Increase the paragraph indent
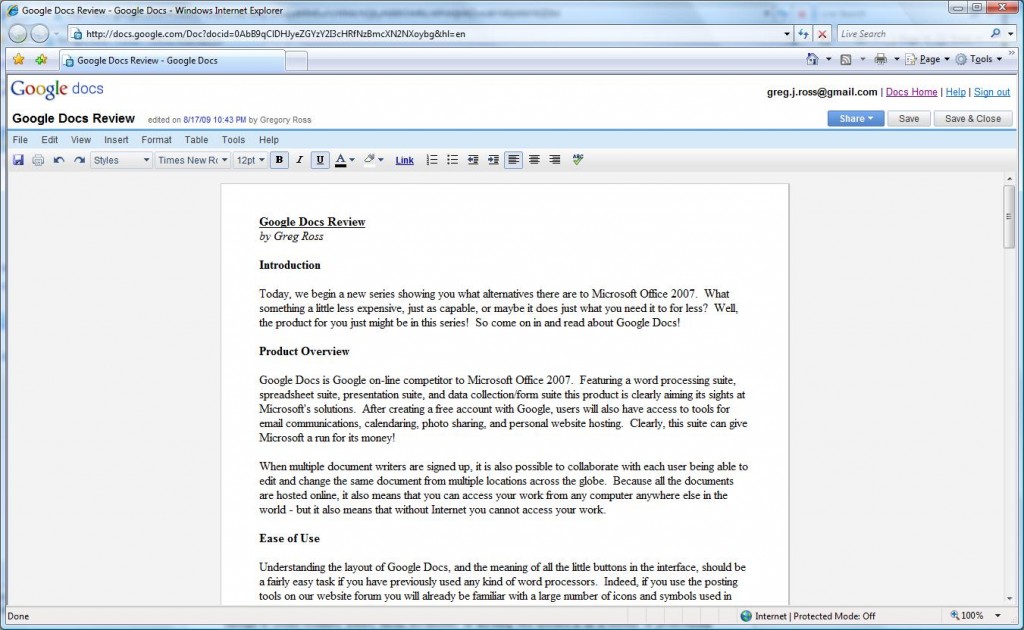Image resolution: width=1024 pixels, height=630 pixels. (x=493, y=160)
